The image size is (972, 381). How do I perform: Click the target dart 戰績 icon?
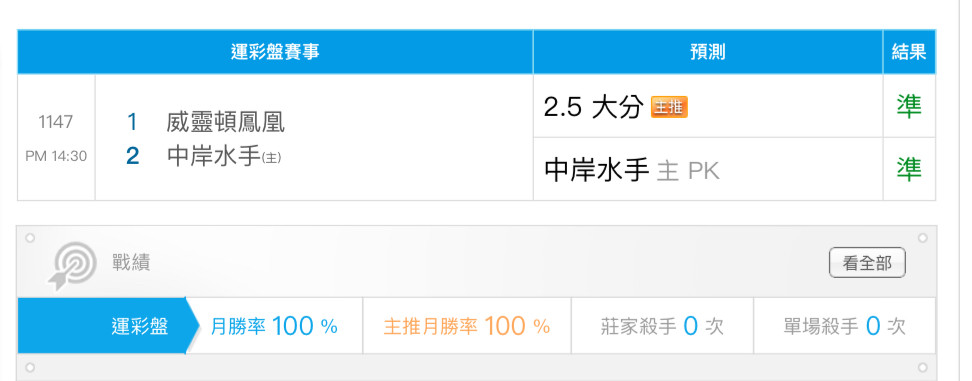tap(72, 266)
